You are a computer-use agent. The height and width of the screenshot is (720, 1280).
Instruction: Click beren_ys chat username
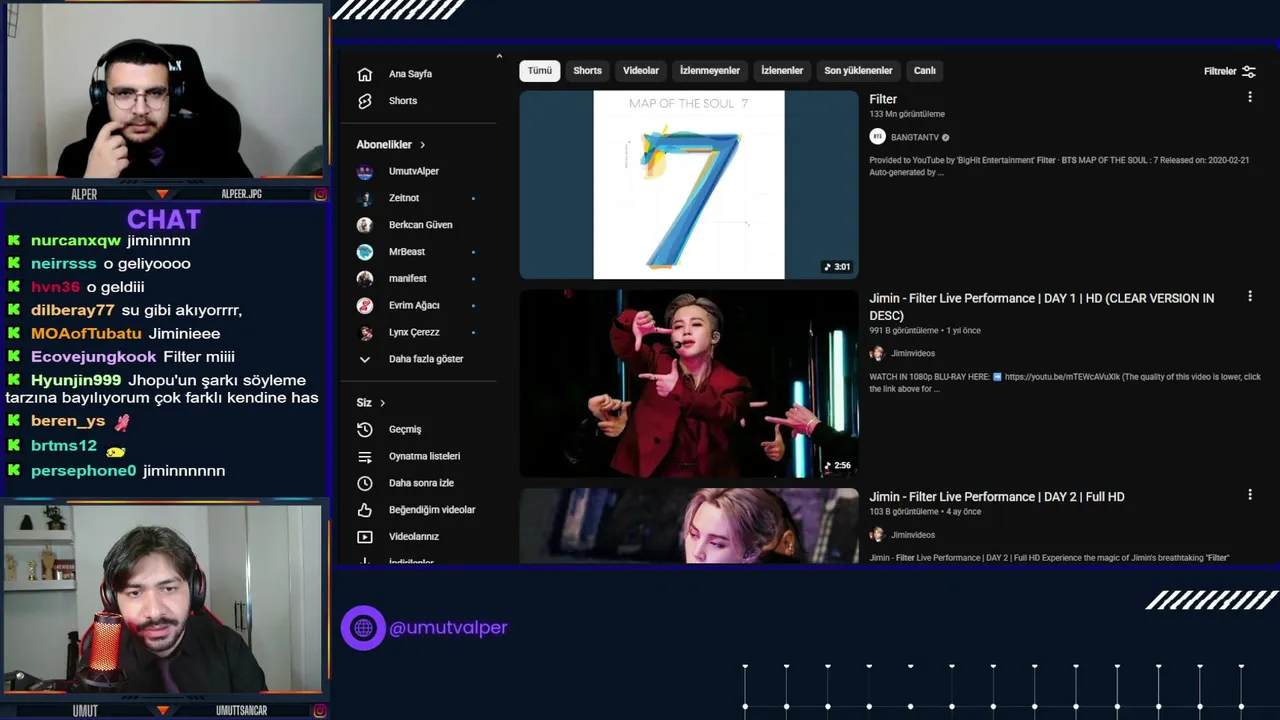coord(68,421)
